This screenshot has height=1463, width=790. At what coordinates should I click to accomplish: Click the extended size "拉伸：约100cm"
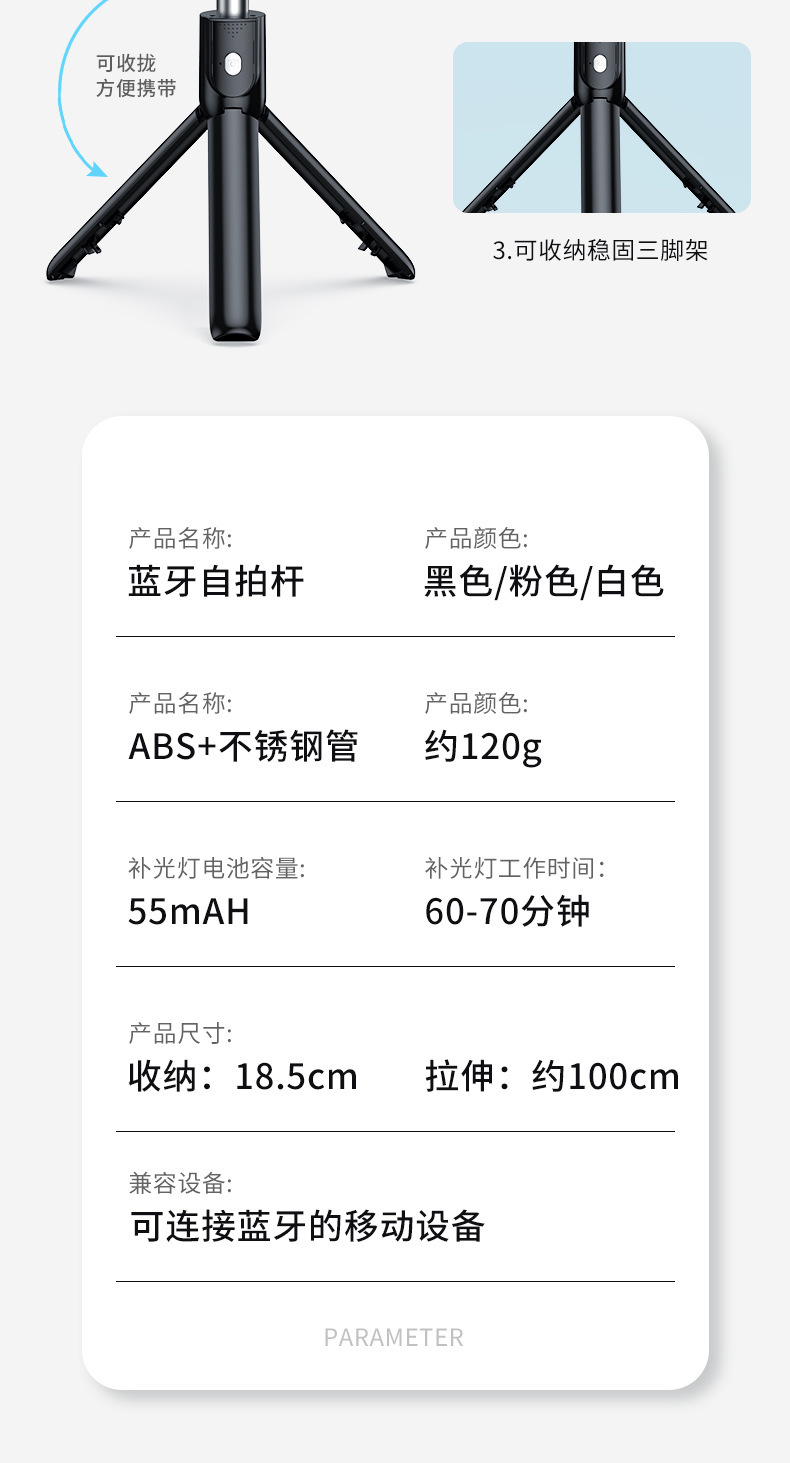(552, 1077)
